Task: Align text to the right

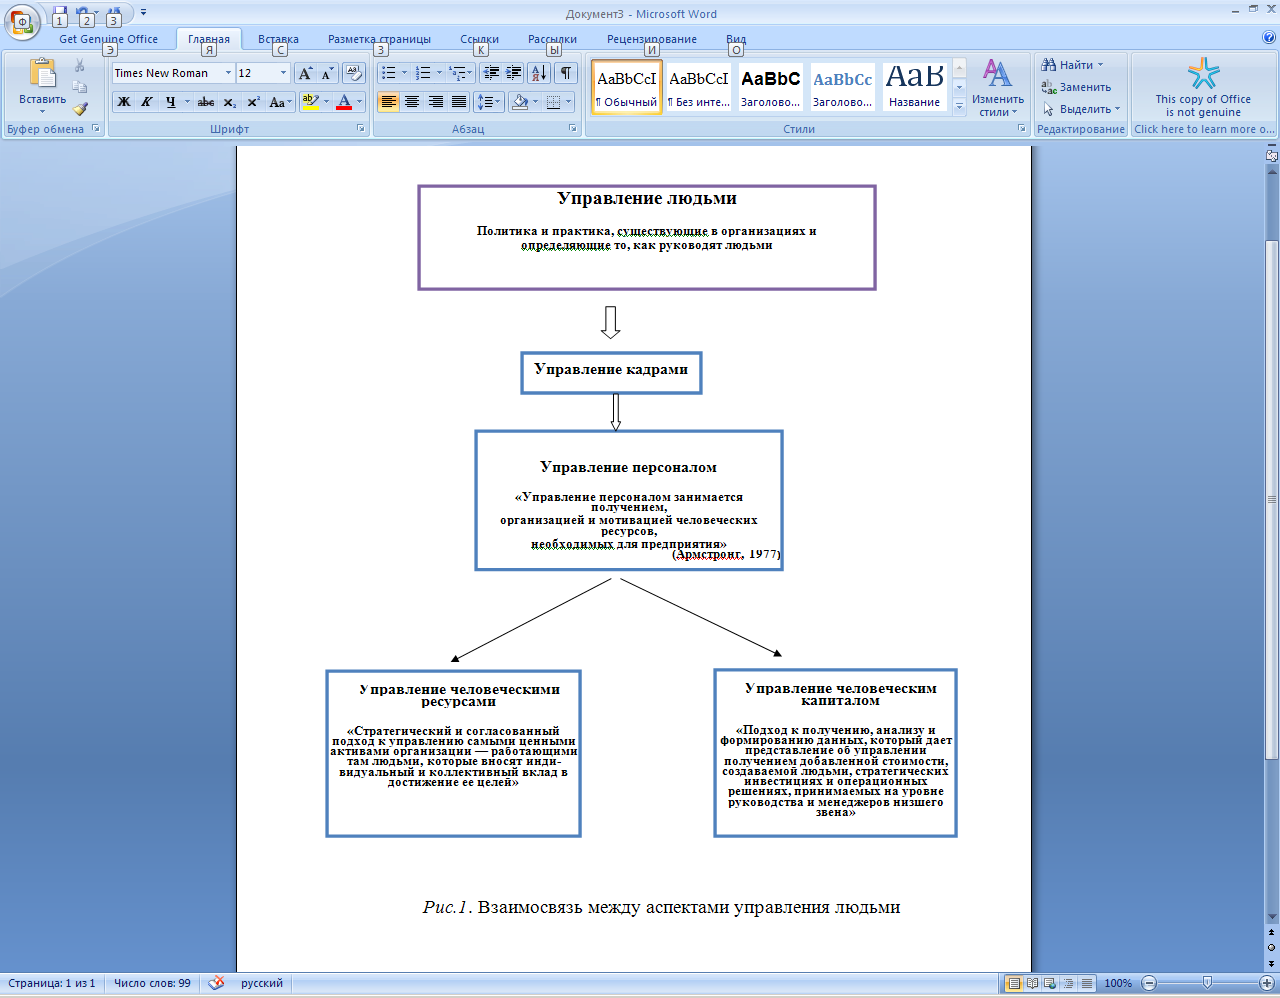Action: [436, 102]
